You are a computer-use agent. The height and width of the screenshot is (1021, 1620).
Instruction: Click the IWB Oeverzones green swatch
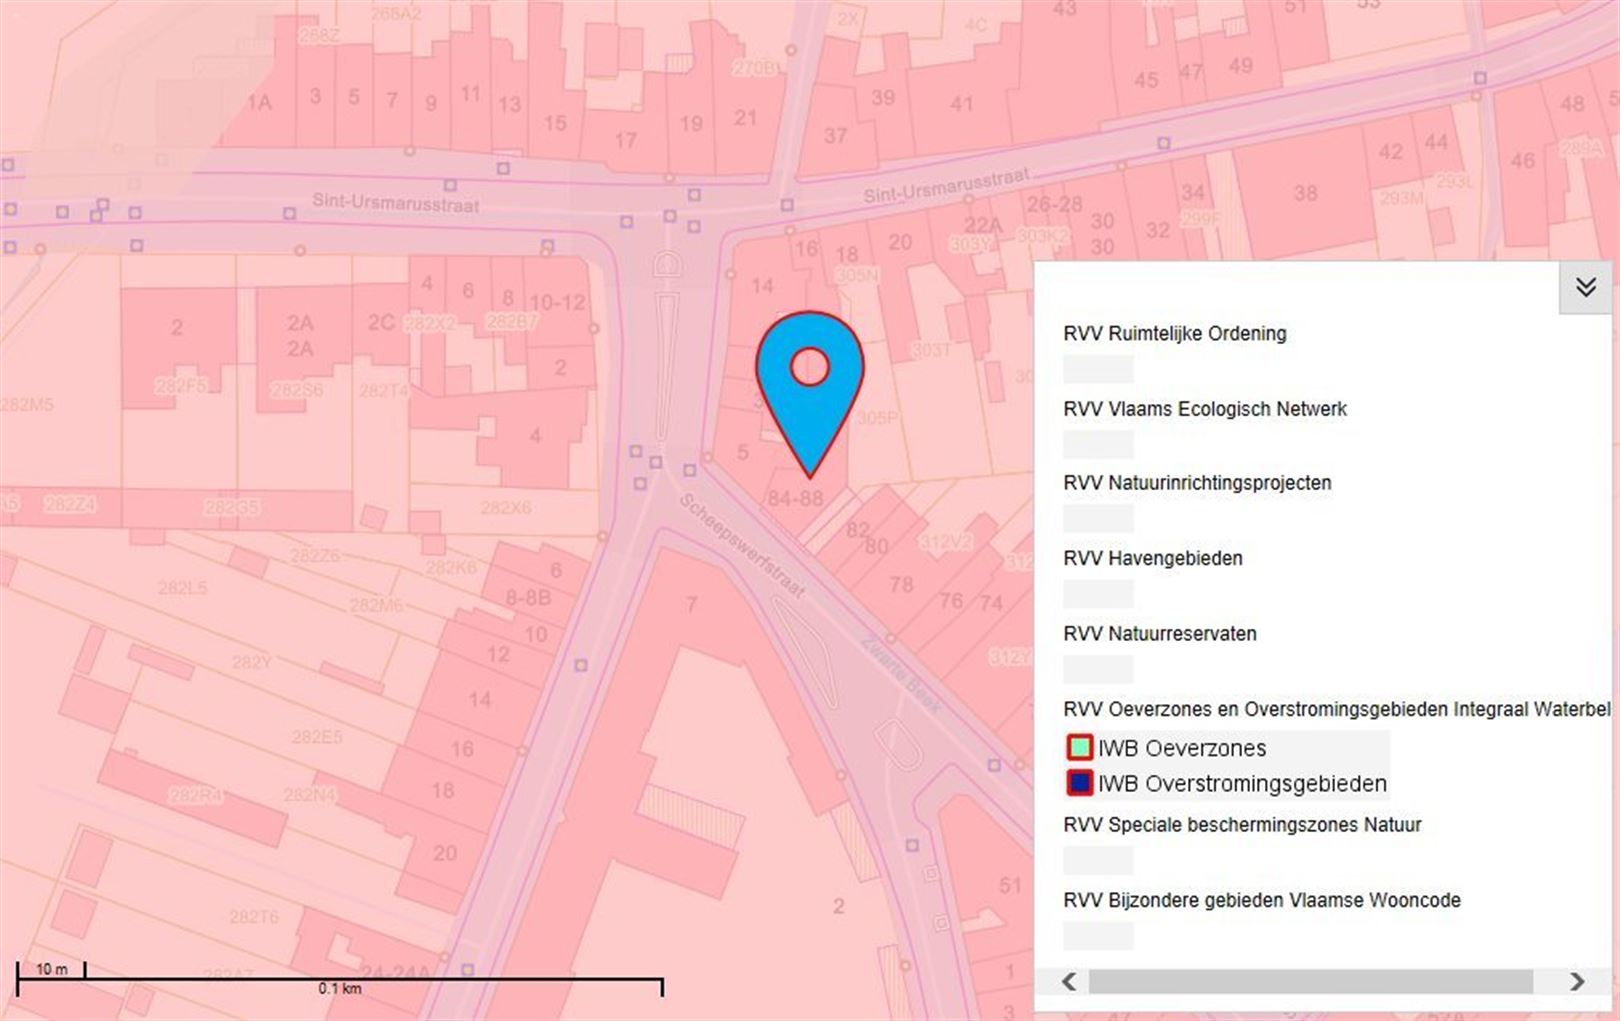(x=1080, y=747)
